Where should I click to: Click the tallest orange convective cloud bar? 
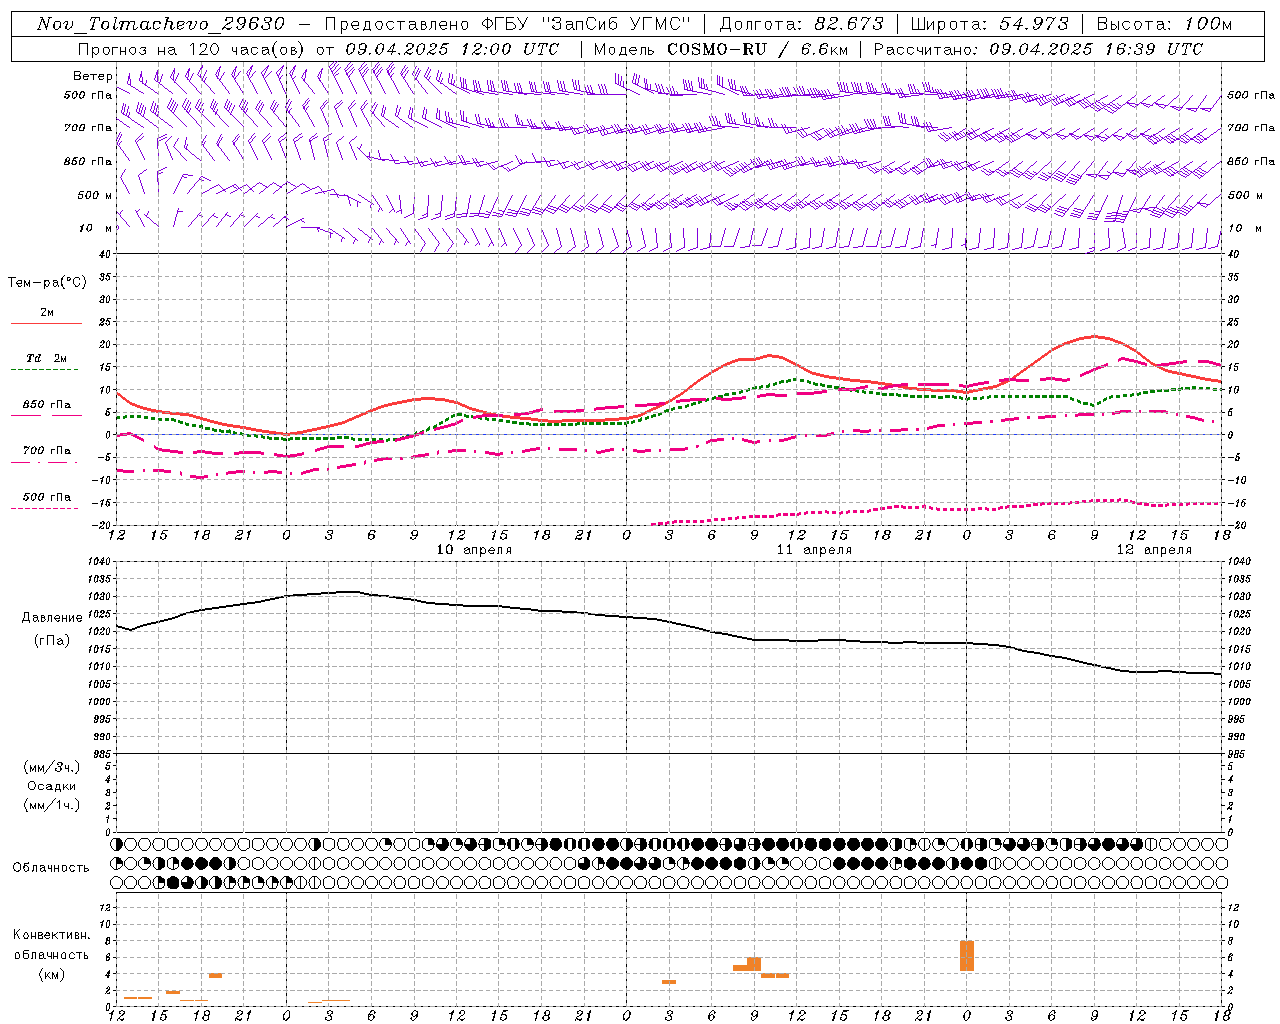coord(967,956)
